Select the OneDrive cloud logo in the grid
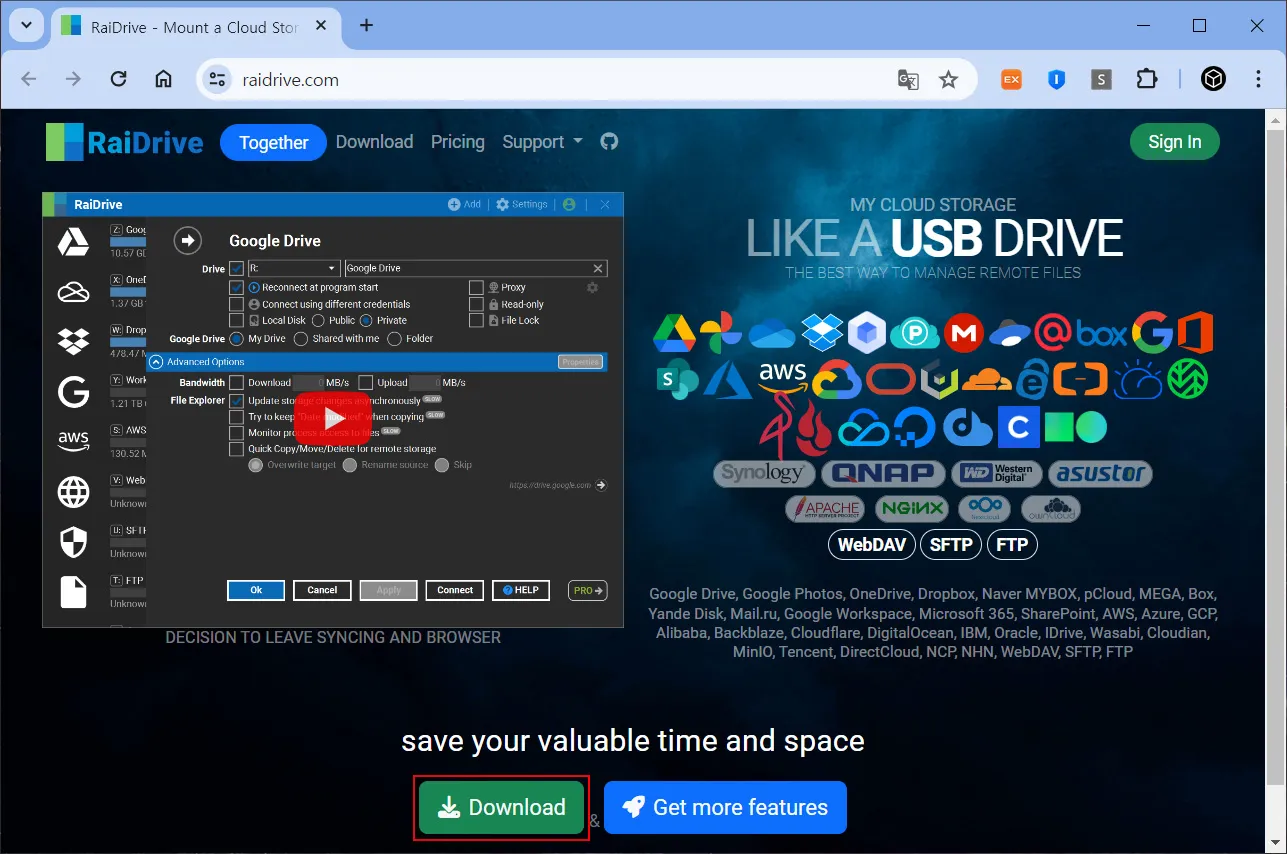 771,333
